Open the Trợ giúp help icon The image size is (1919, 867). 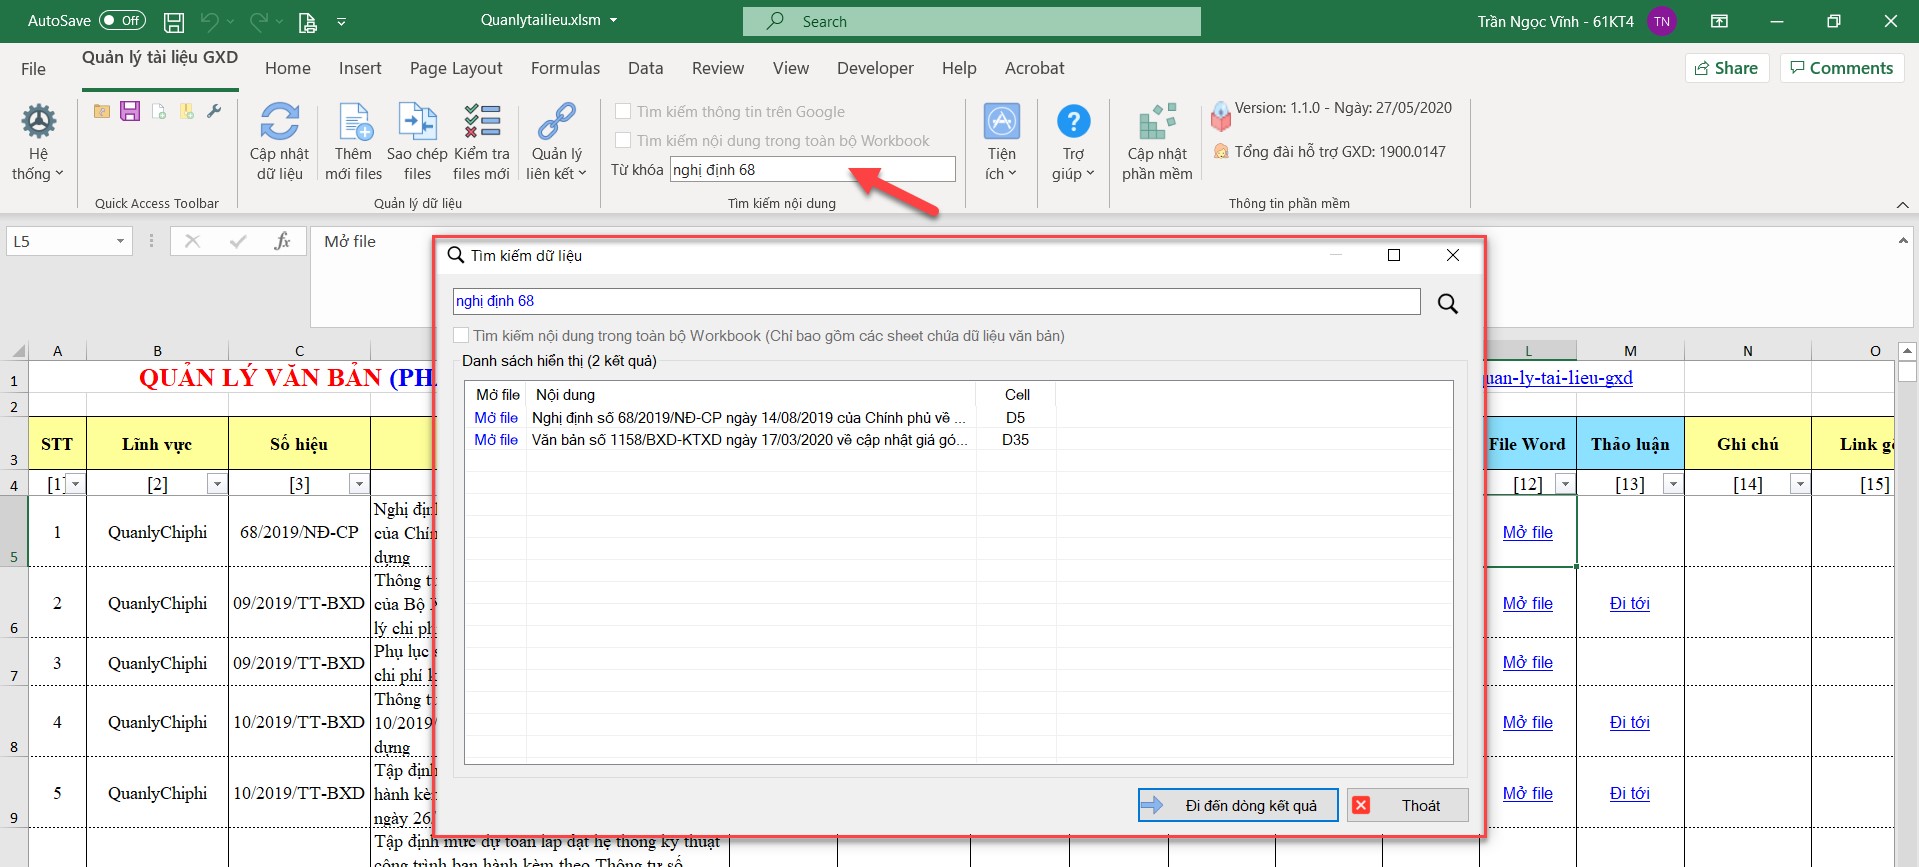[x=1073, y=123]
